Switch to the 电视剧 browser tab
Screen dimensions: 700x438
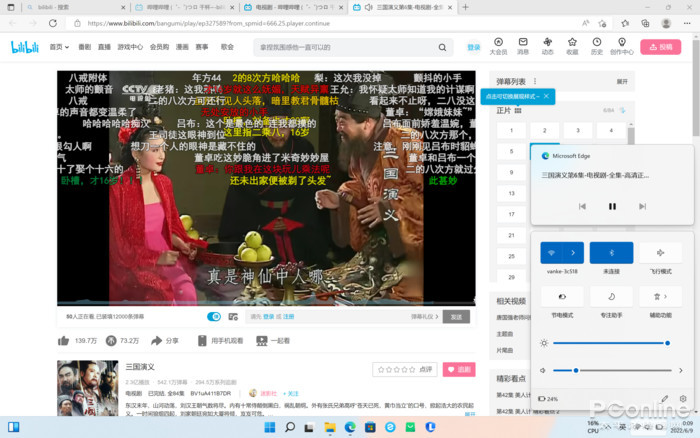(x=293, y=8)
